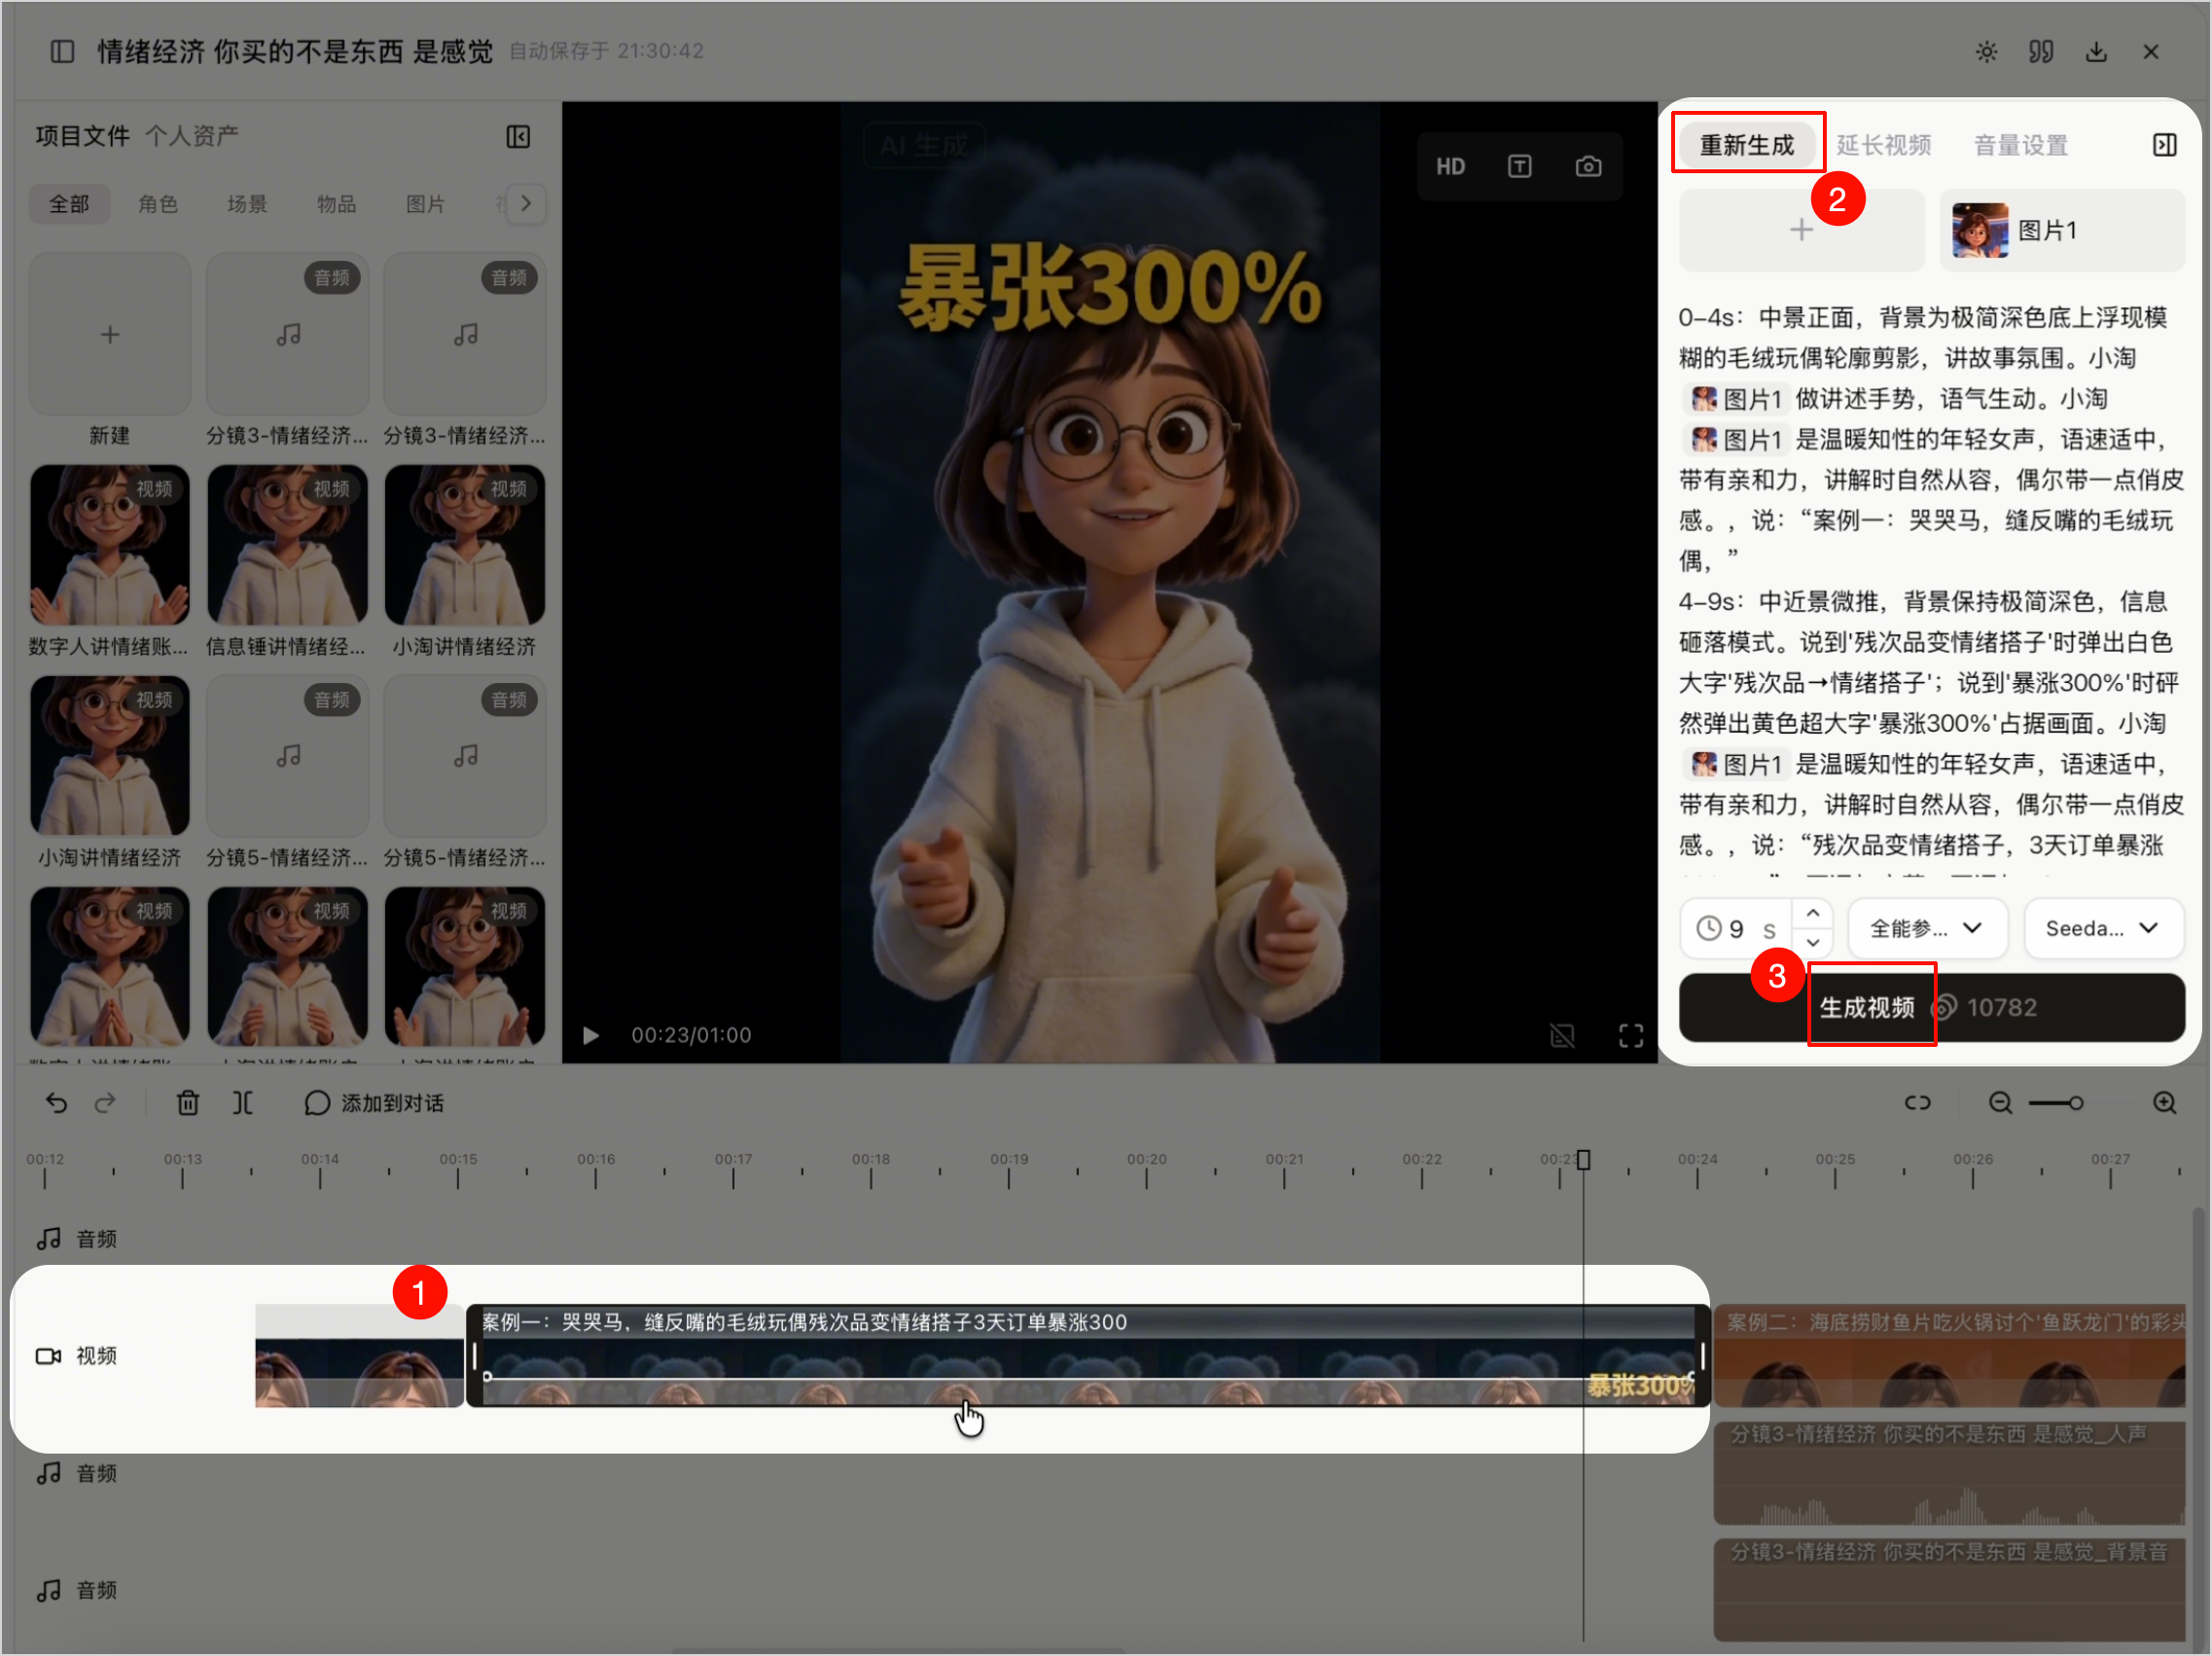
Task: Expand more asset category filters chevron
Action: tap(526, 204)
